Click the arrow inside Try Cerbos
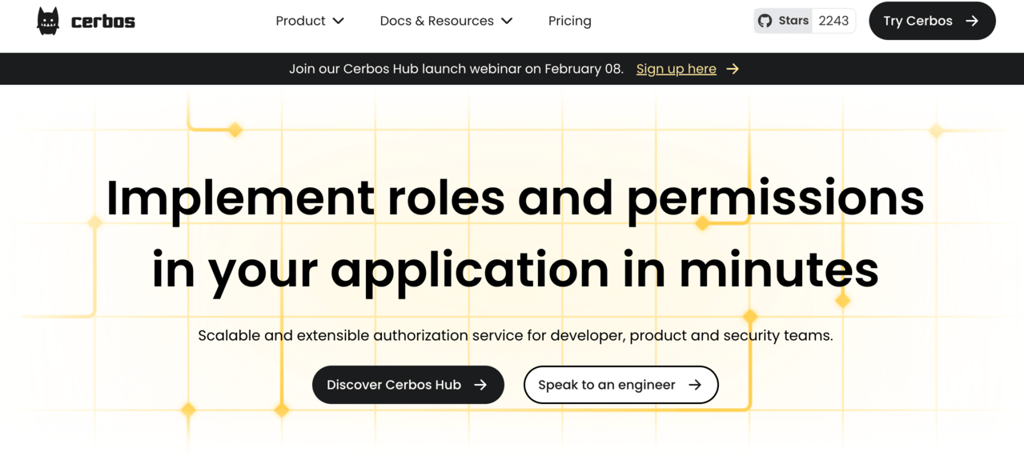The height and width of the screenshot is (456, 1024). [x=972, y=21]
